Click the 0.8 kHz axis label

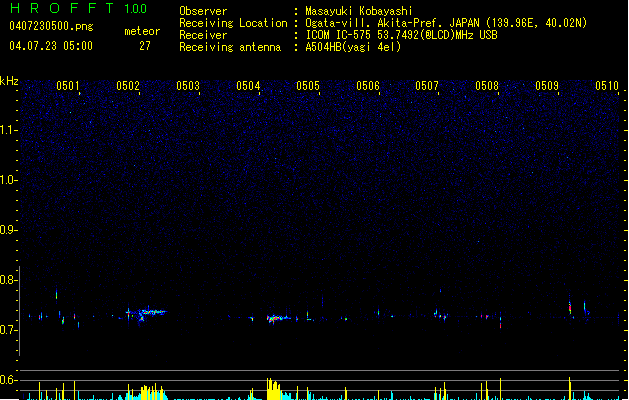[x=7, y=280]
